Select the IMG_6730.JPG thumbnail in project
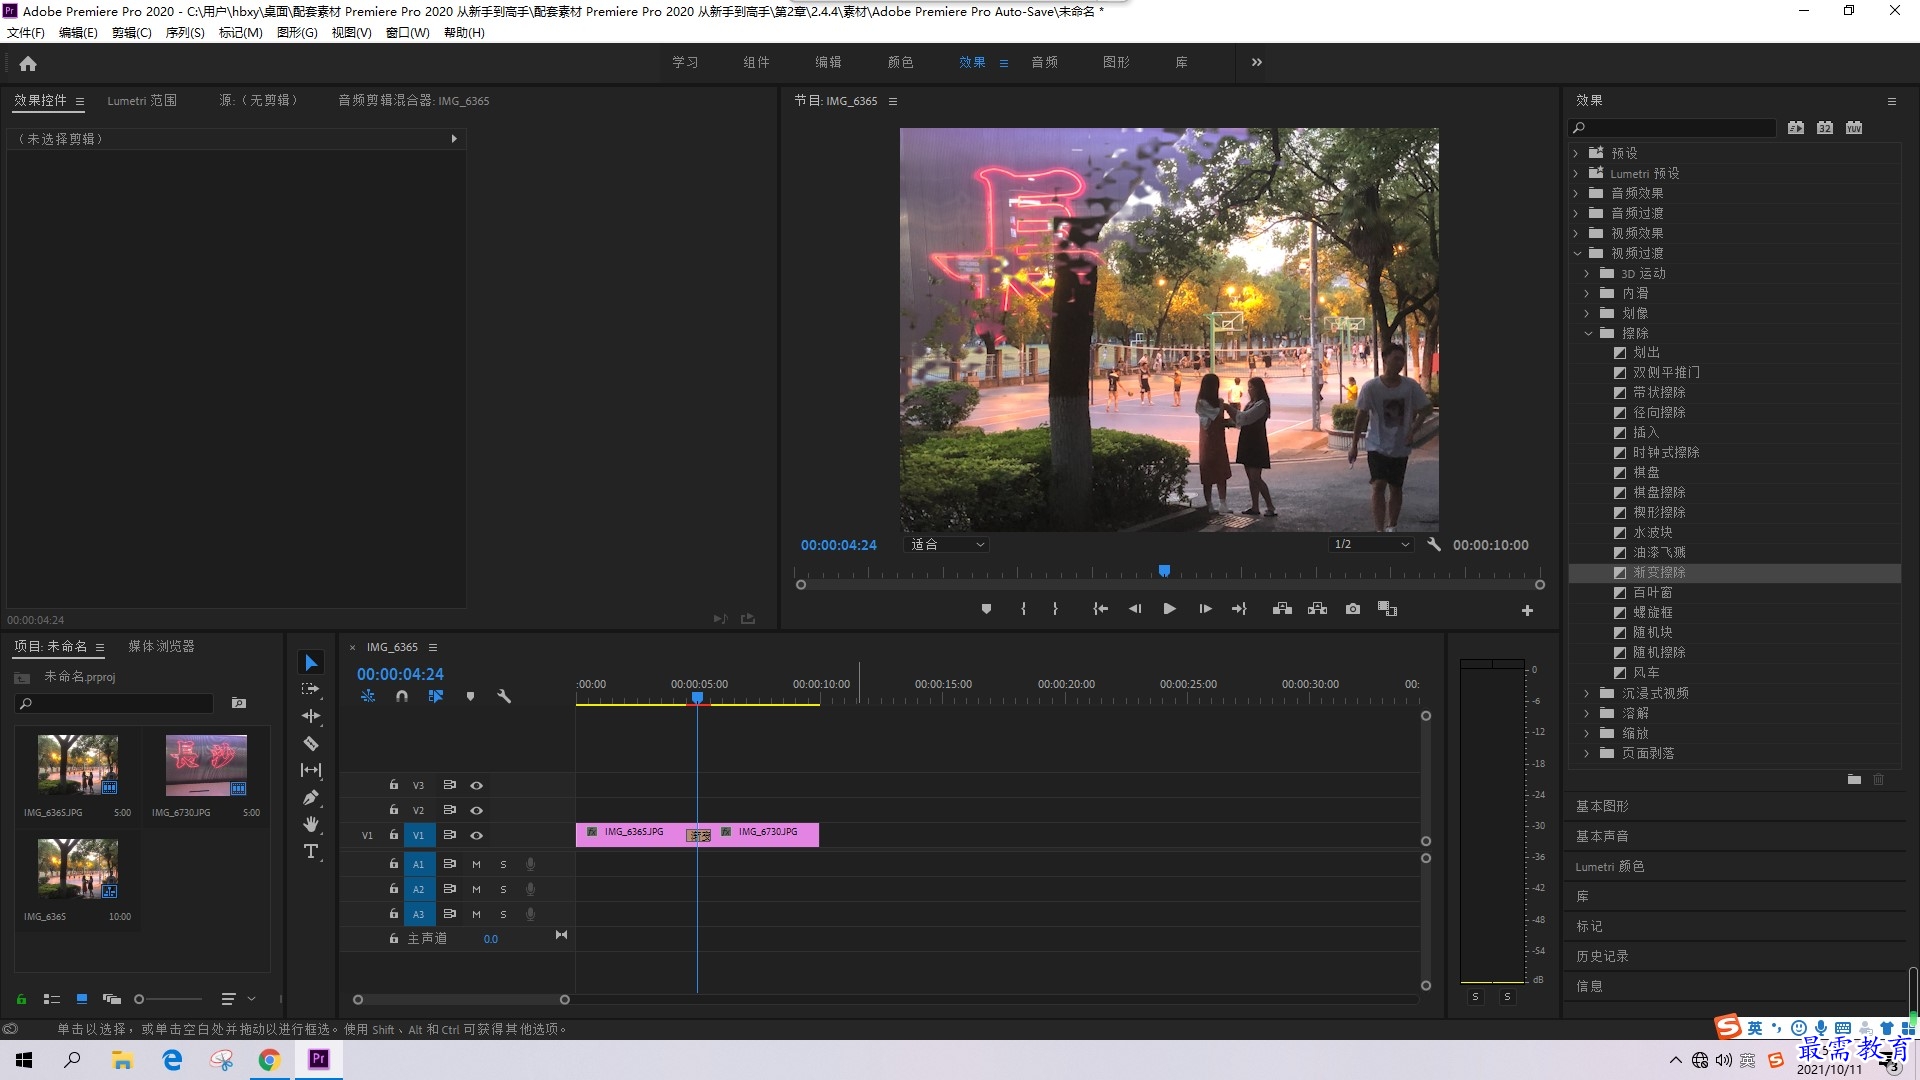 206,765
